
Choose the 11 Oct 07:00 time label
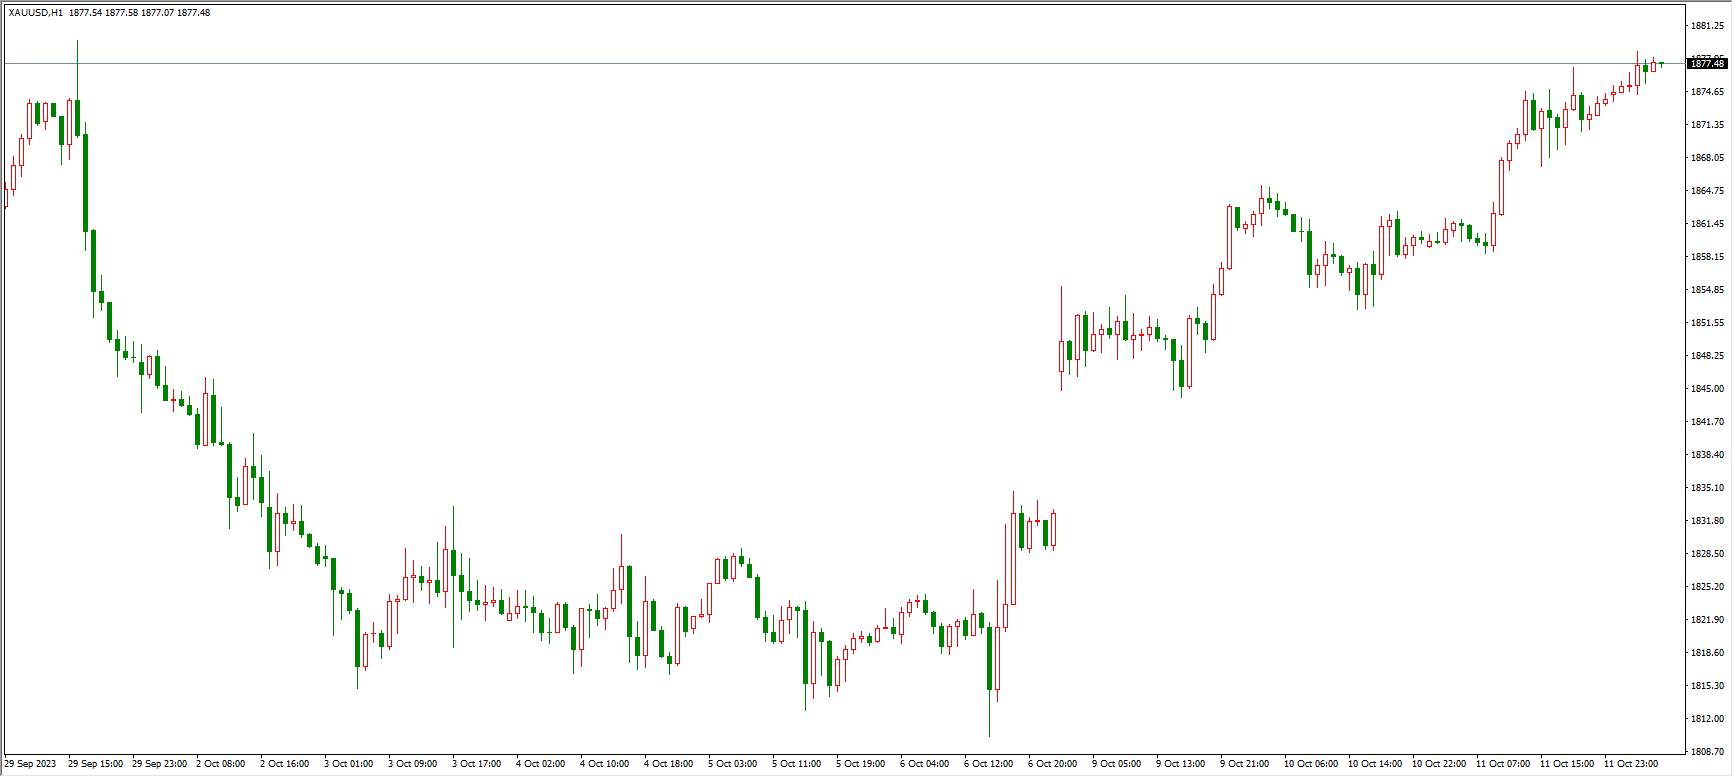coord(1504,765)
